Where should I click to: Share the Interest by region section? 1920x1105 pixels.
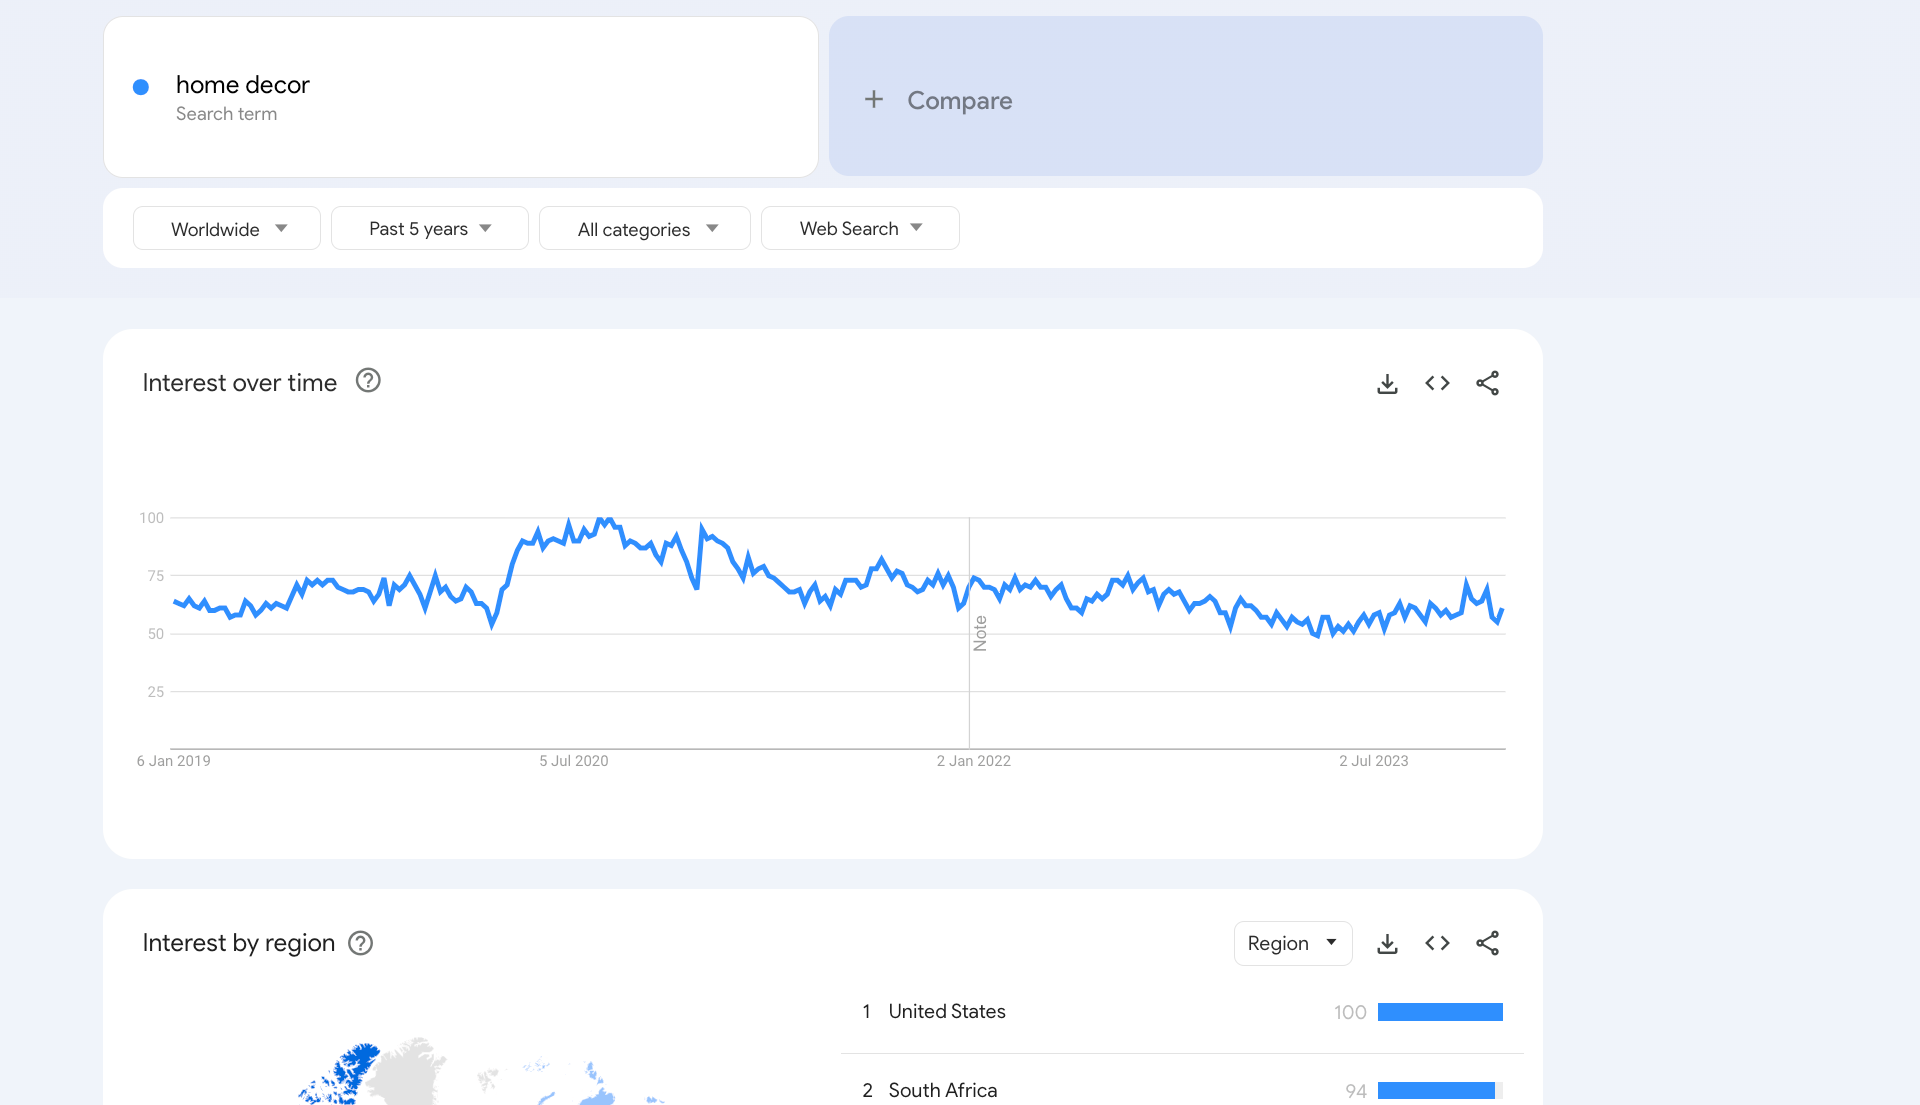[x=1487, y=944]
